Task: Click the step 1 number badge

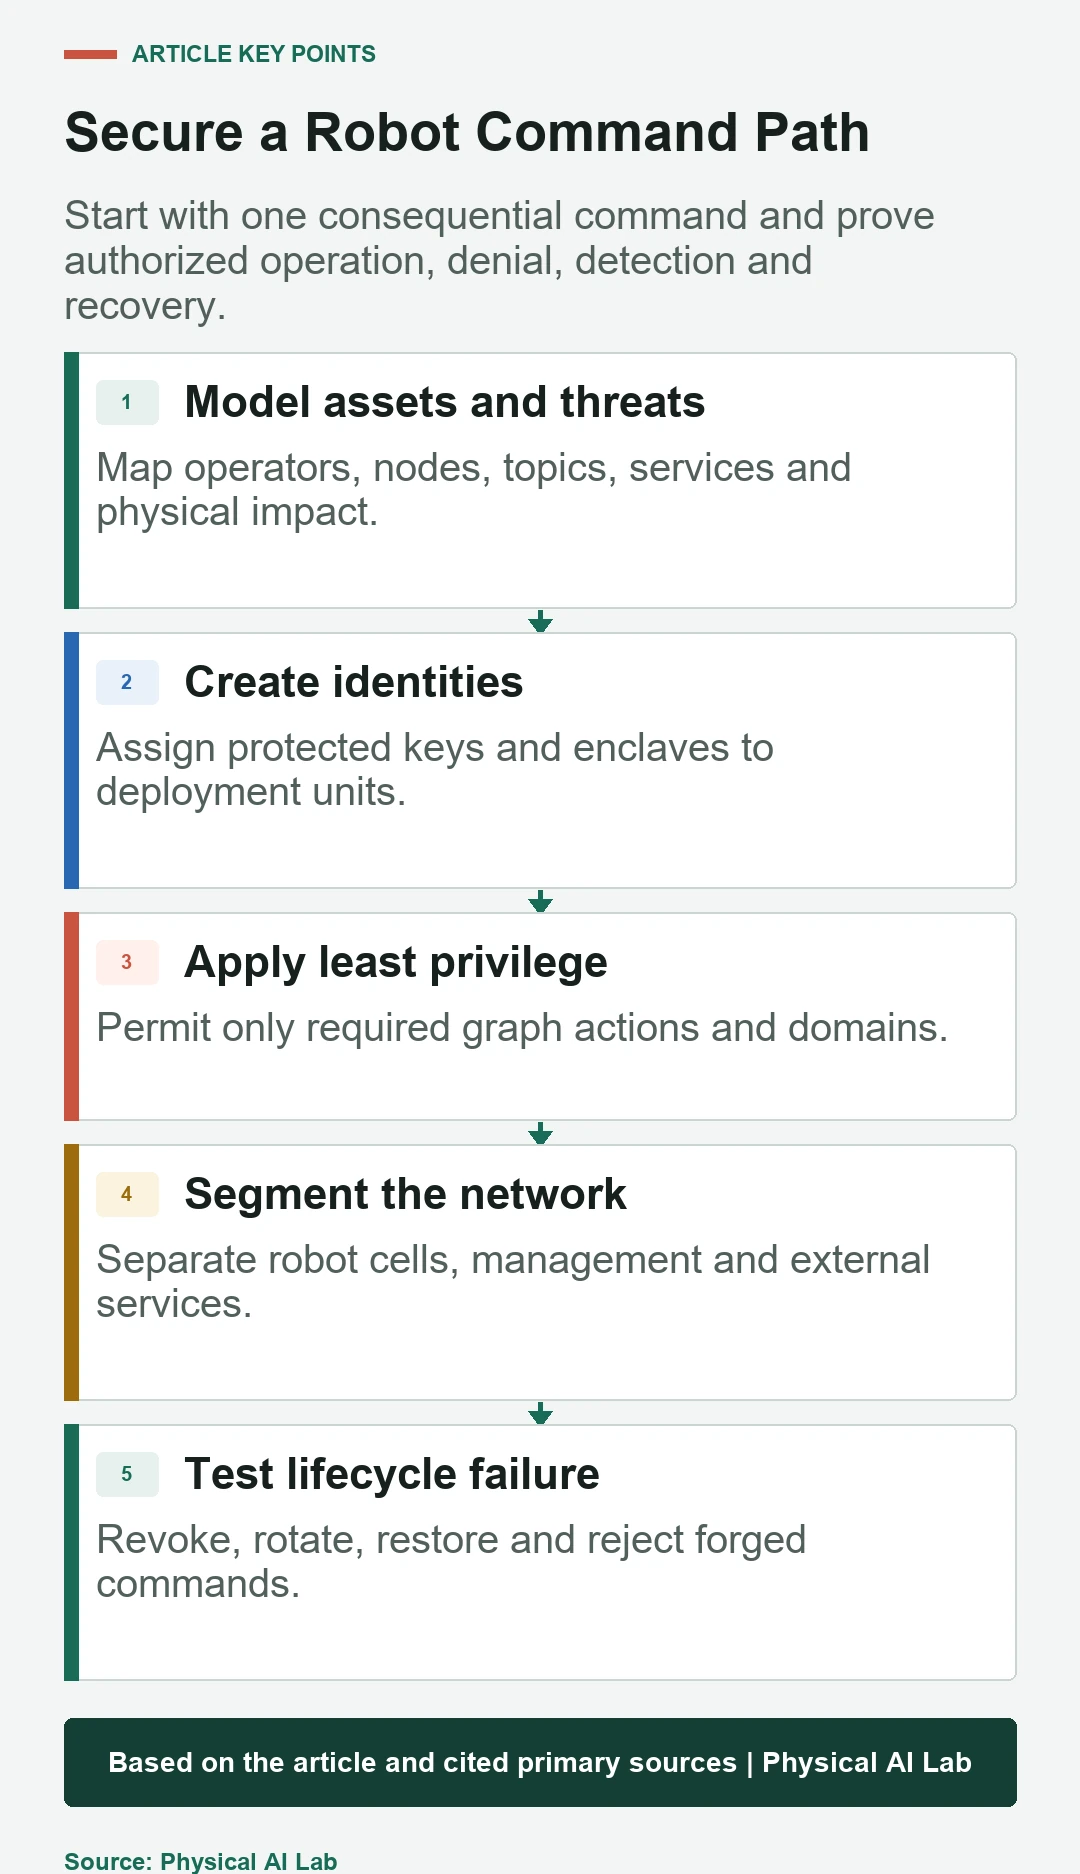Action: tap(127, 402)
